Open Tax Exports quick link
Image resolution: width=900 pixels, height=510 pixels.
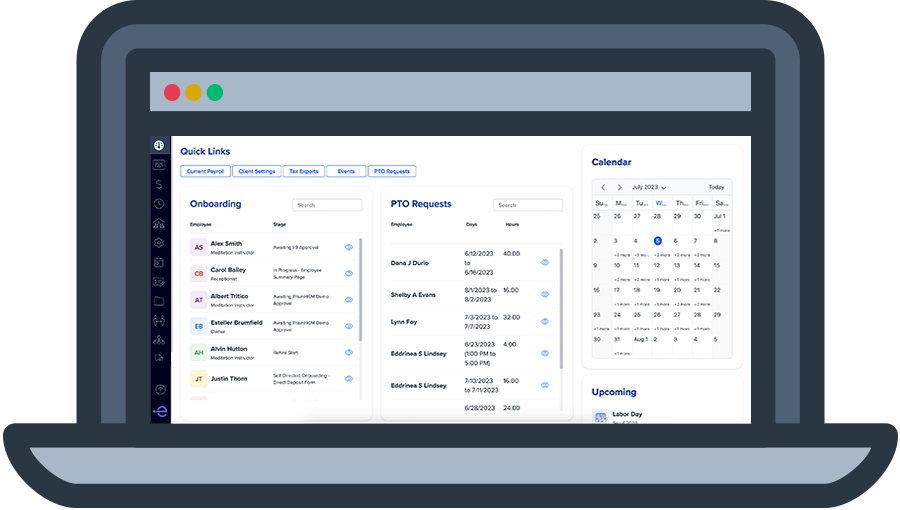click(304, 172)
